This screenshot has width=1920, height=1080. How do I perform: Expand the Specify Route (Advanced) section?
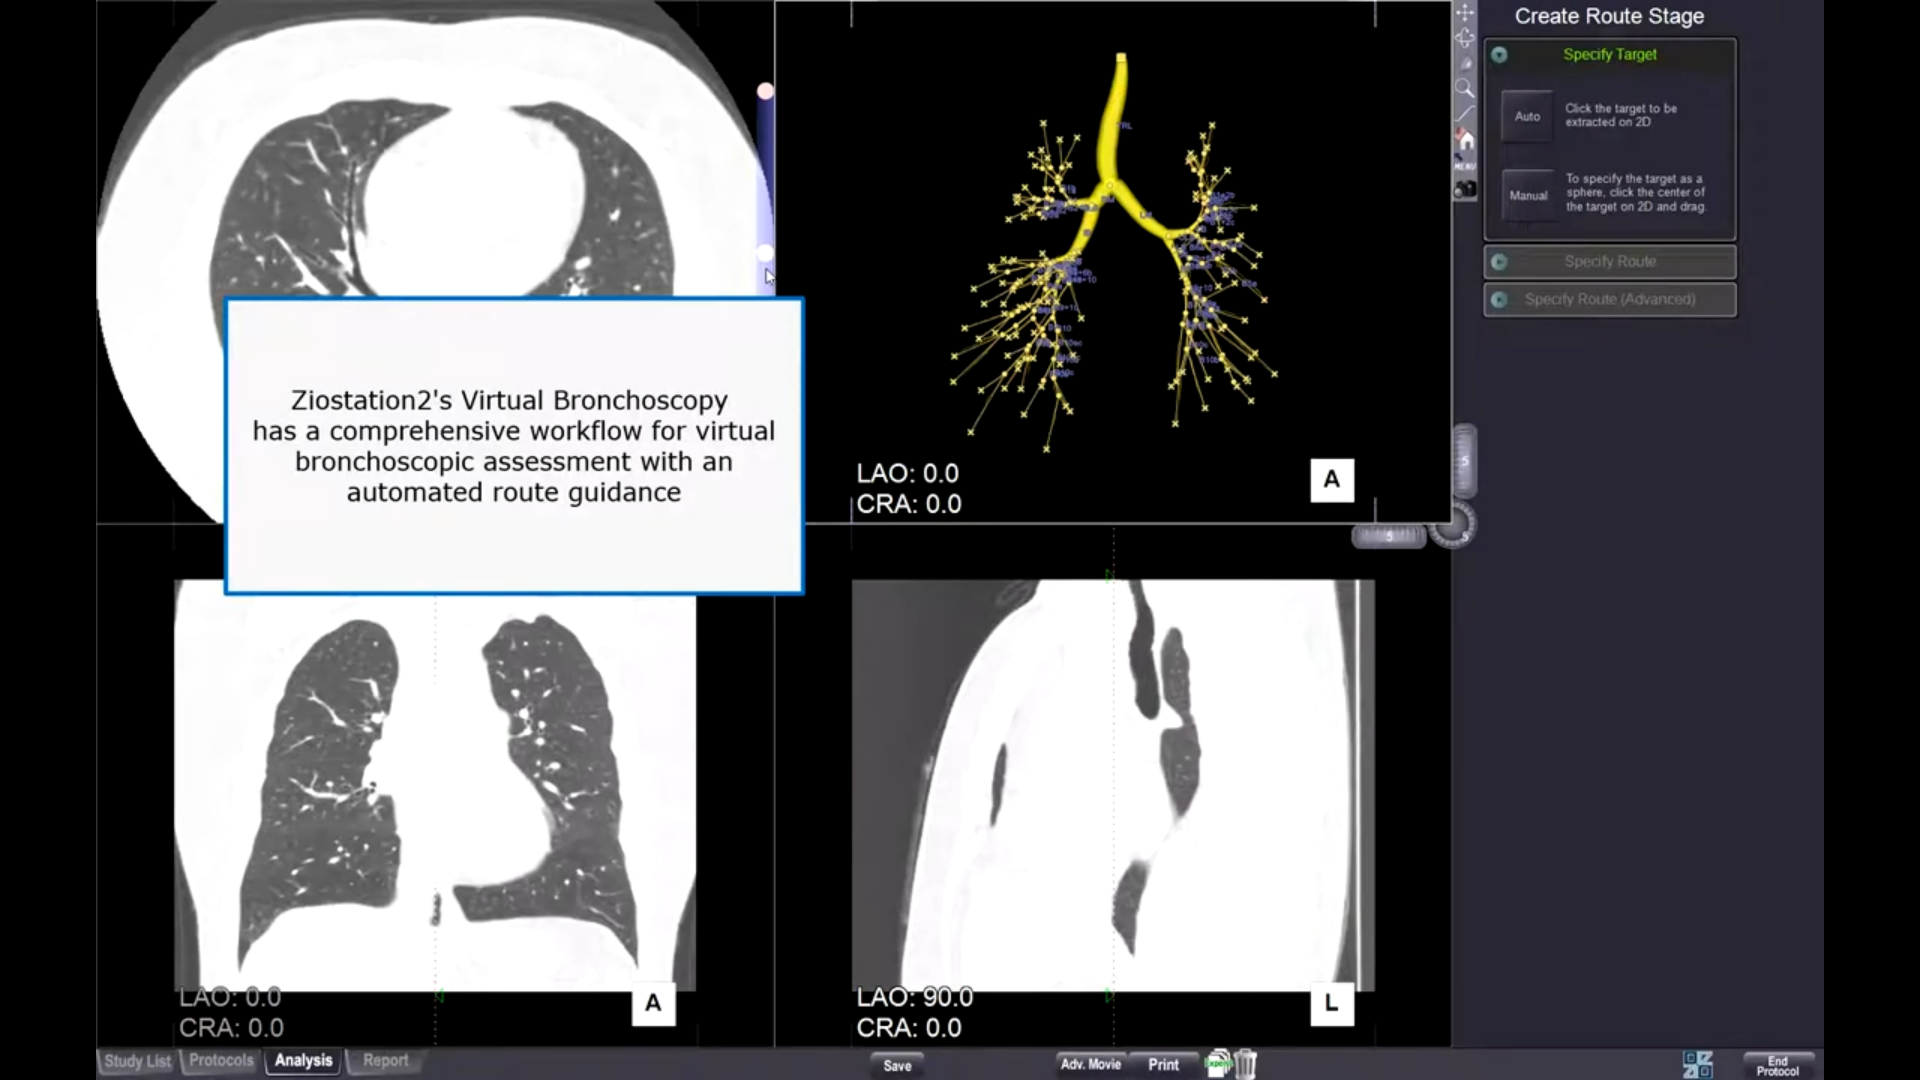pos(1610,299)
